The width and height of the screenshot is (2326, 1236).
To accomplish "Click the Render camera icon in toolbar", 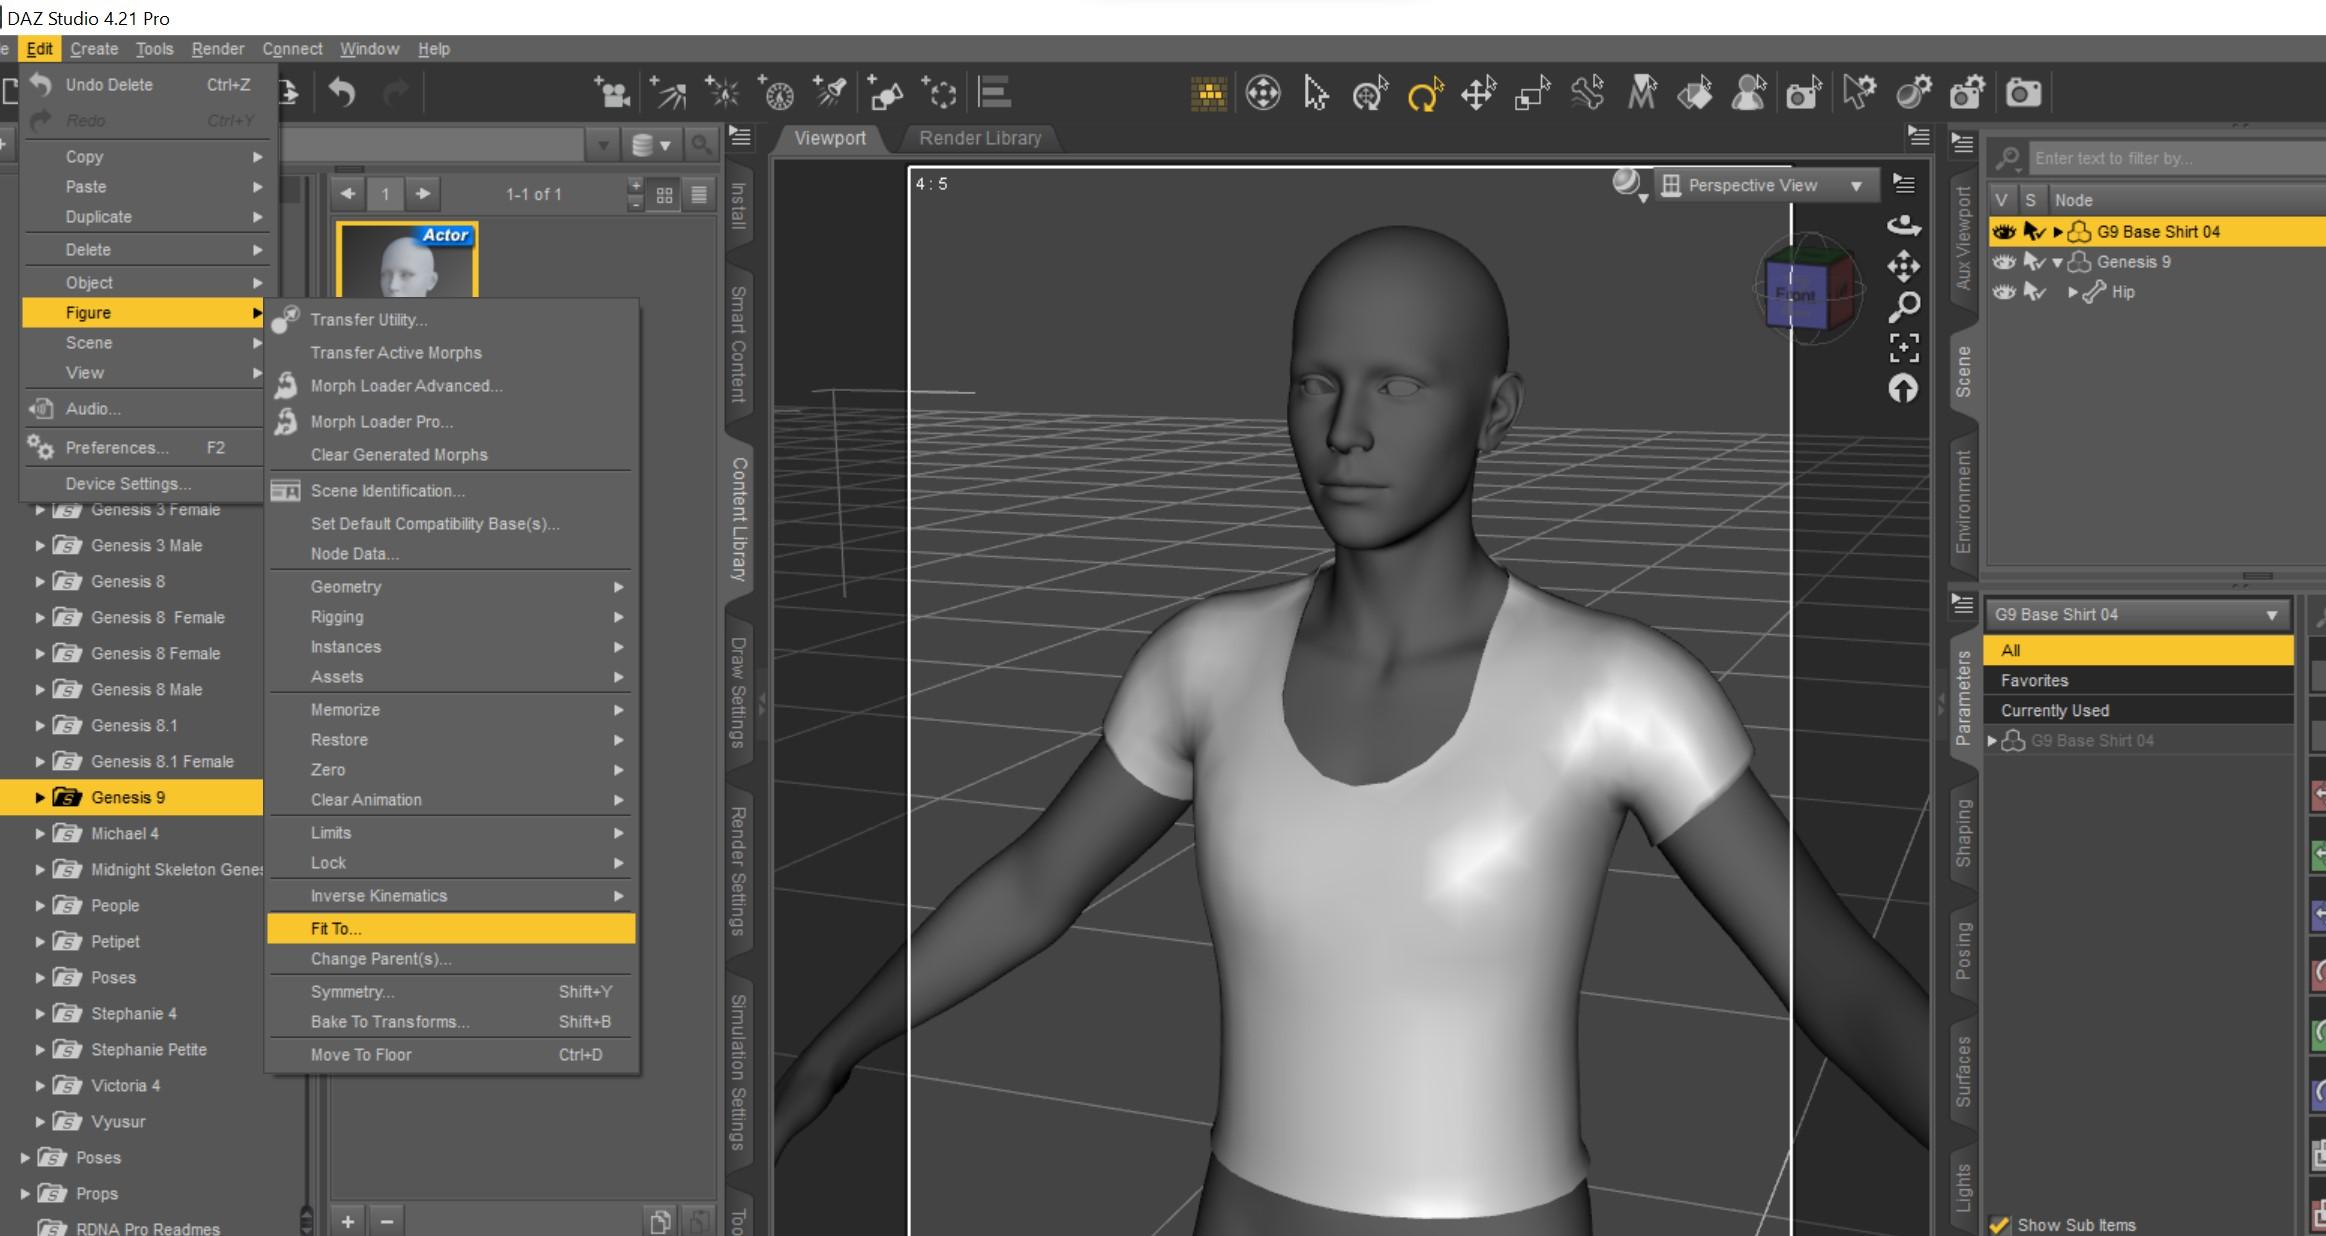I will tap(2023, 94).
